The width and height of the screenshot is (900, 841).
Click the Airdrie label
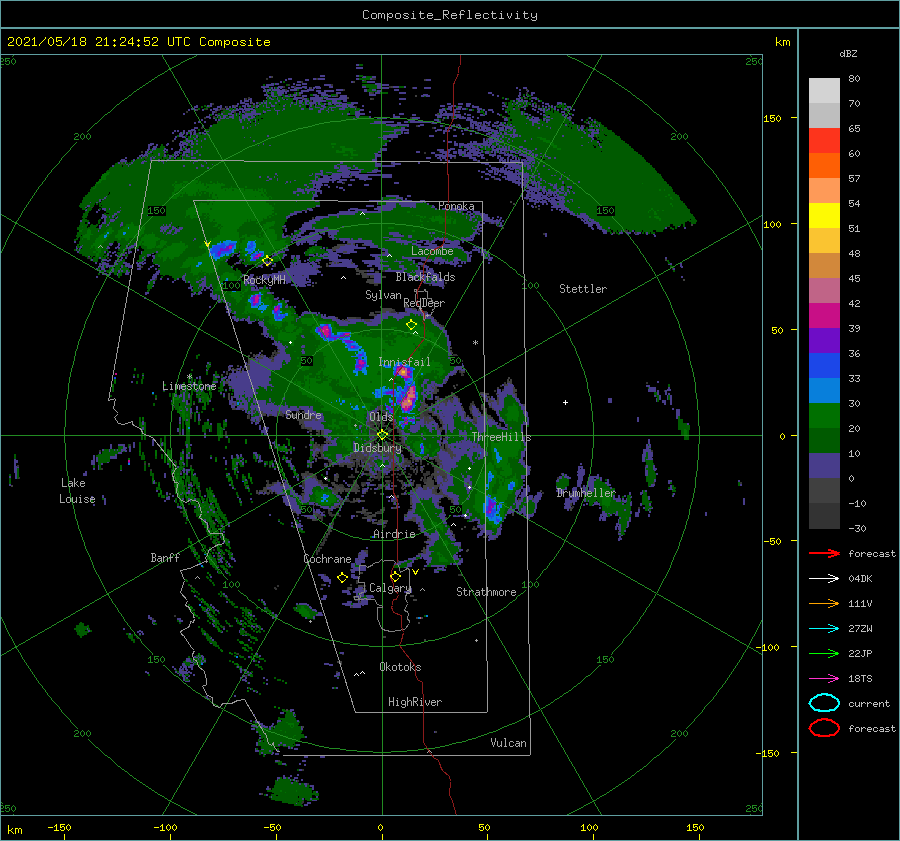394,534
